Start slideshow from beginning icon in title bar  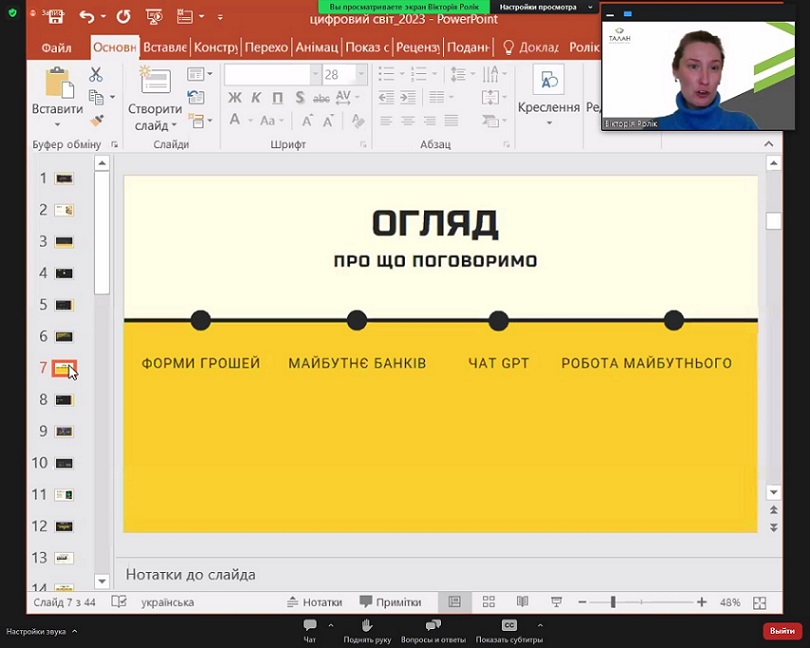coord(154,17)
